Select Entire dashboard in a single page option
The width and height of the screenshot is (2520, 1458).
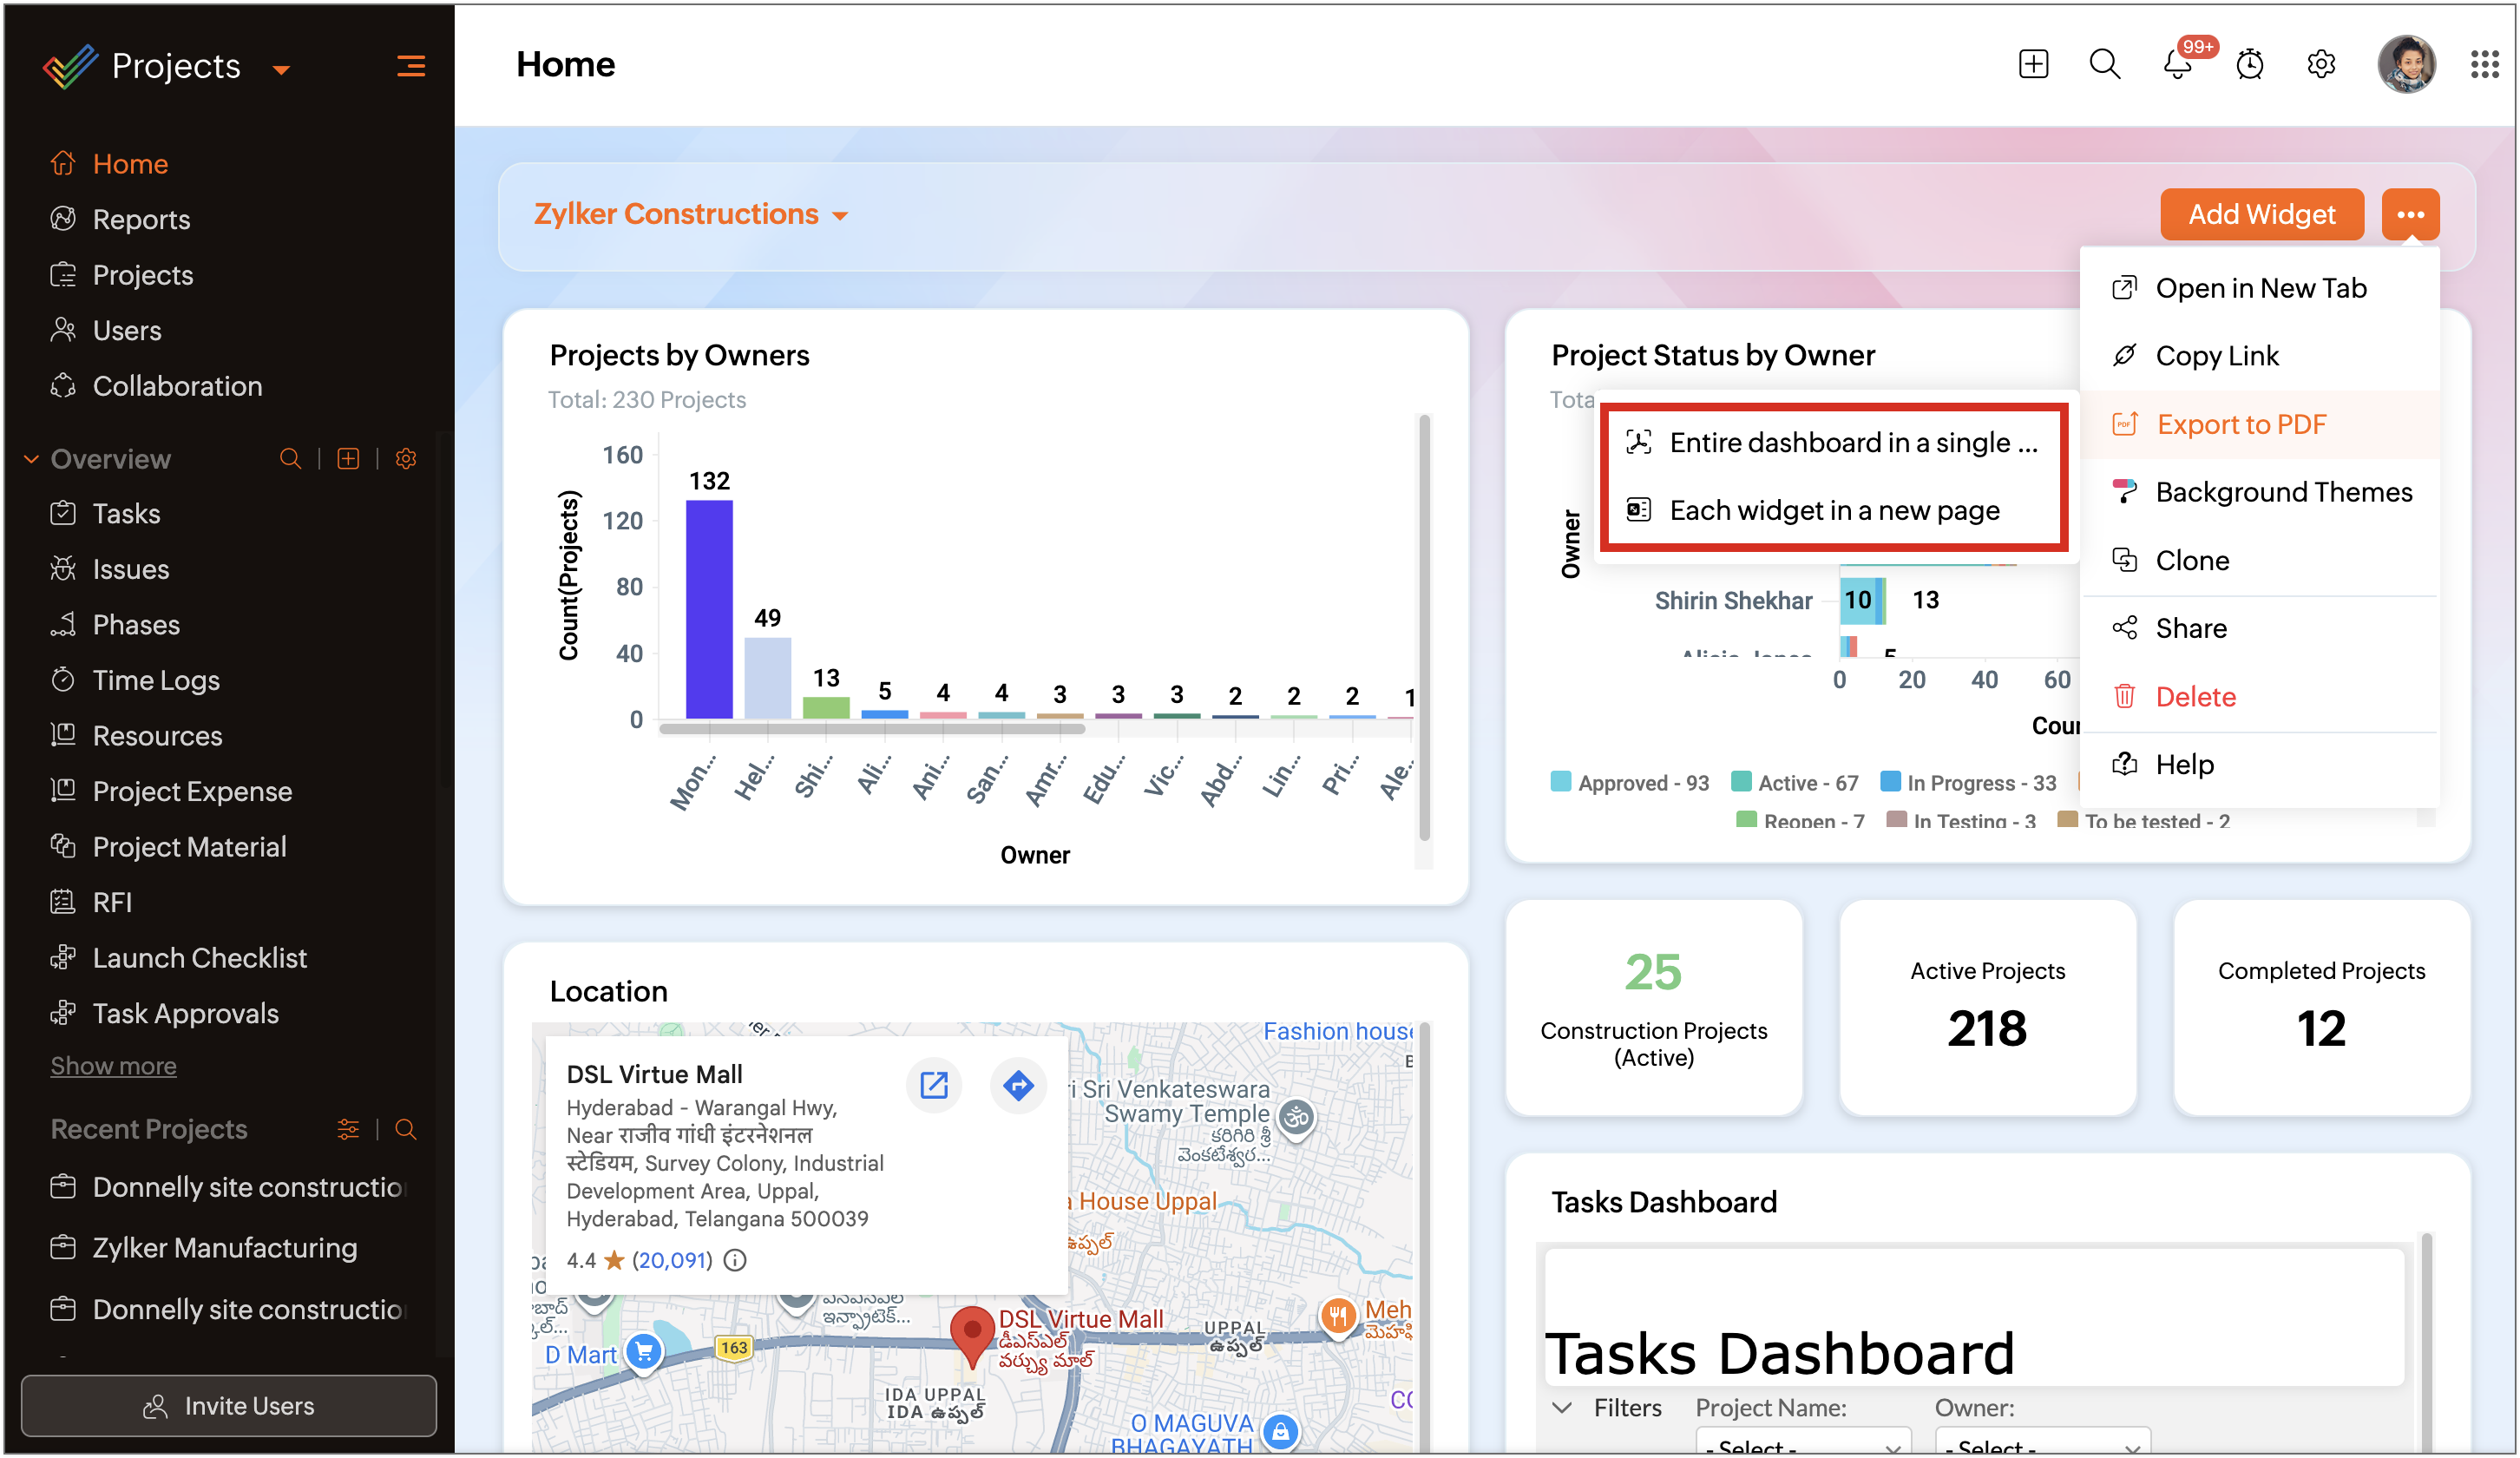(1833, 442)
